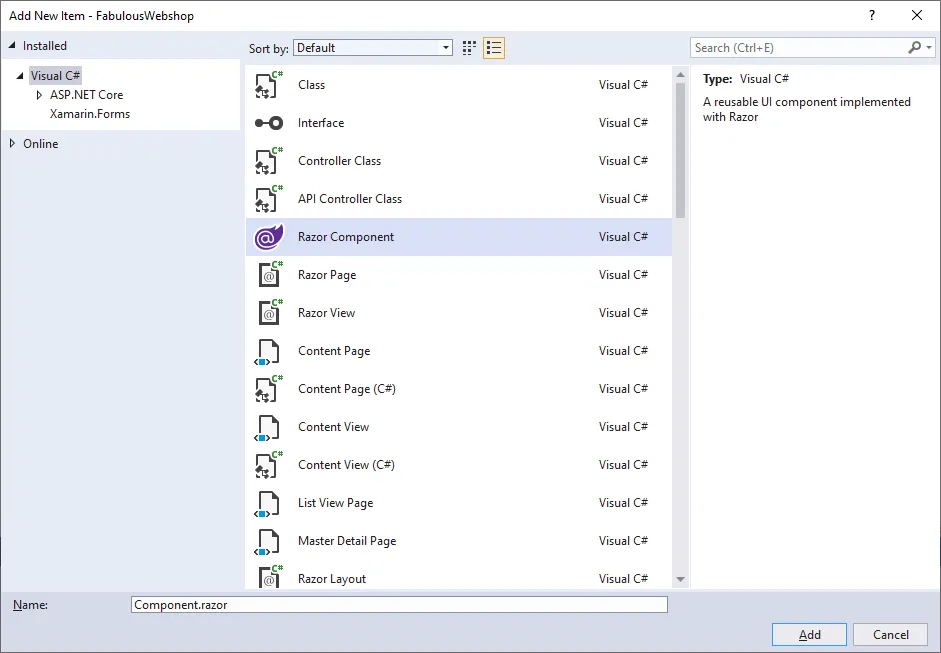Click the template list scrollbar thumb
The width and height of the screenshot is (941, 653).
[680, 150]
